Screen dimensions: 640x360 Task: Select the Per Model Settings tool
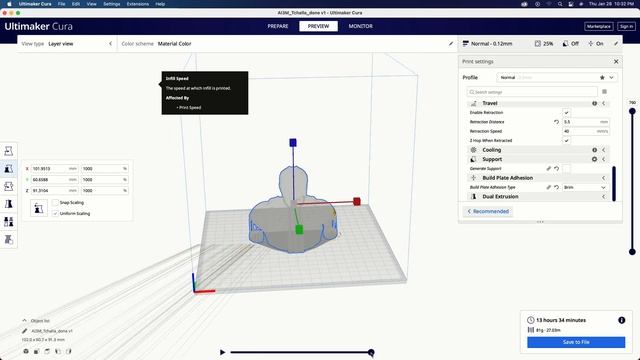tap(9, 222)
